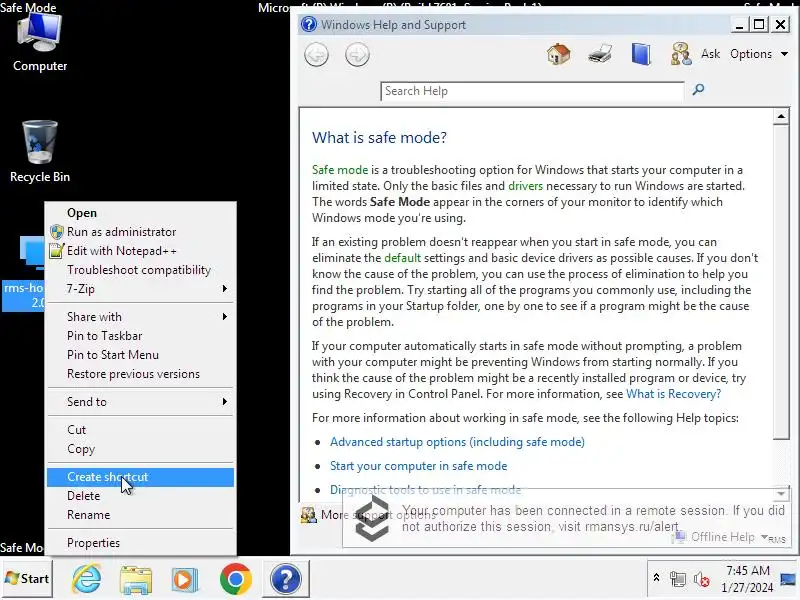Expand the Share with submenu

(x=140, y=317)
